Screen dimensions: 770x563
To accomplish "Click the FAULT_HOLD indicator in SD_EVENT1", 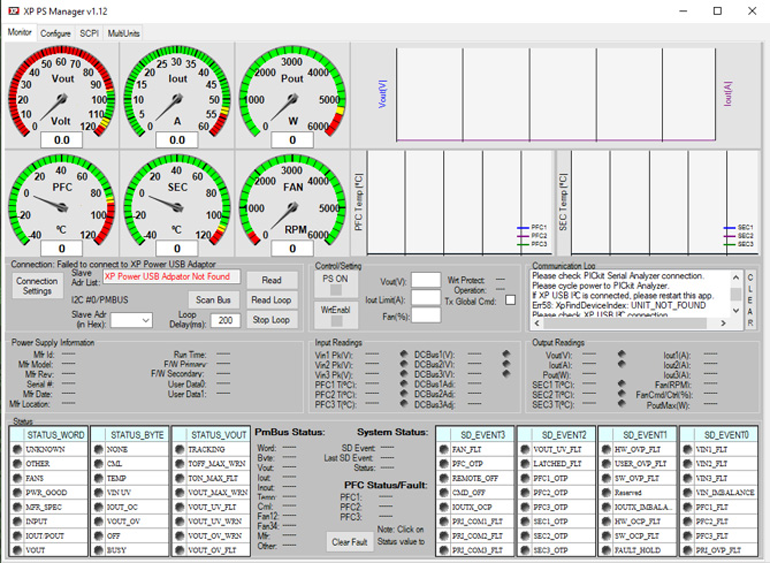I will coord(606,549).
